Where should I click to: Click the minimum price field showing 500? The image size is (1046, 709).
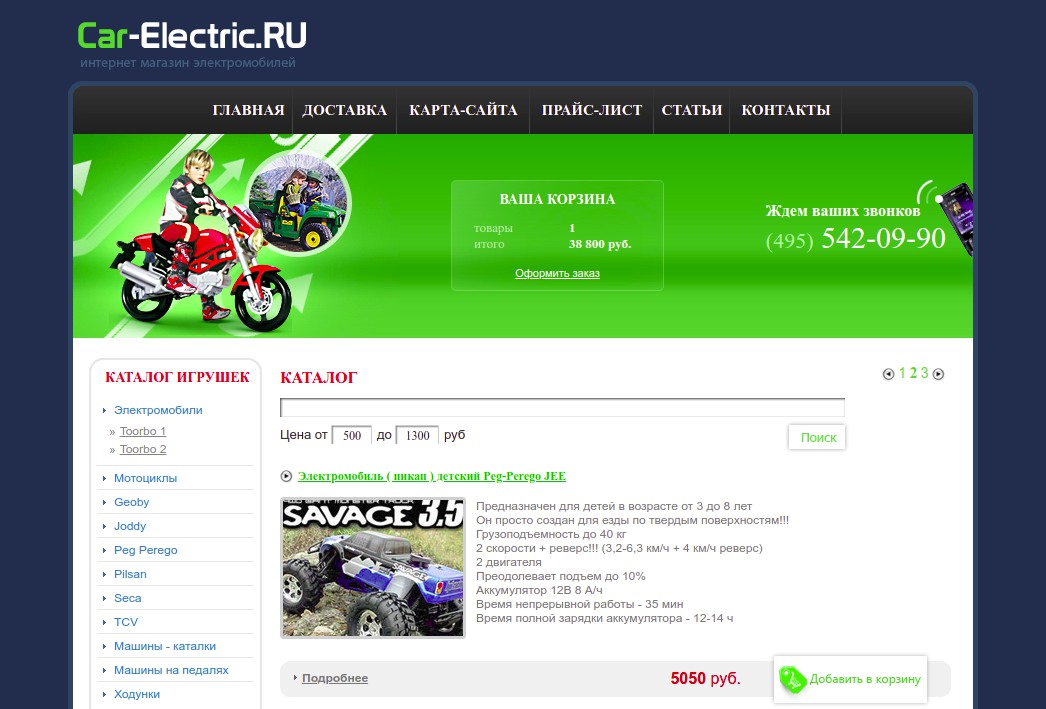click(x=352, y=436)
